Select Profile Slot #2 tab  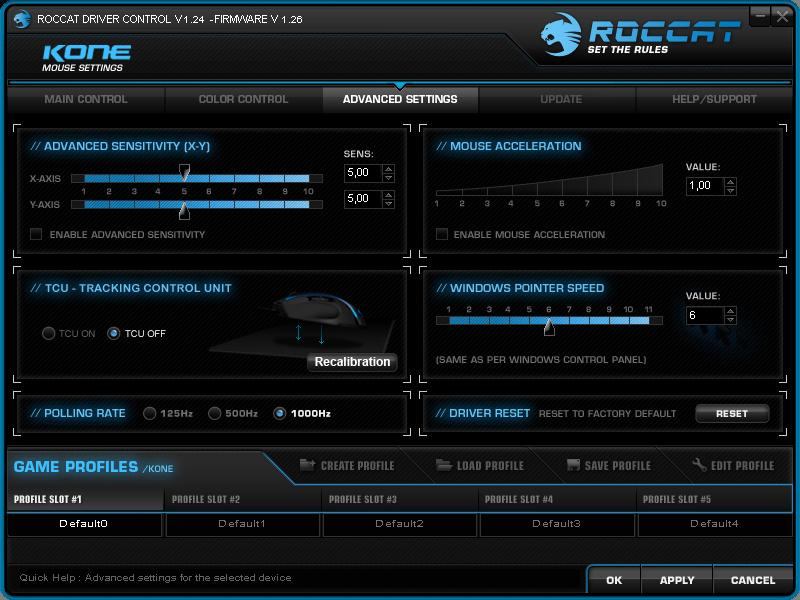click(x=242, y=499)
